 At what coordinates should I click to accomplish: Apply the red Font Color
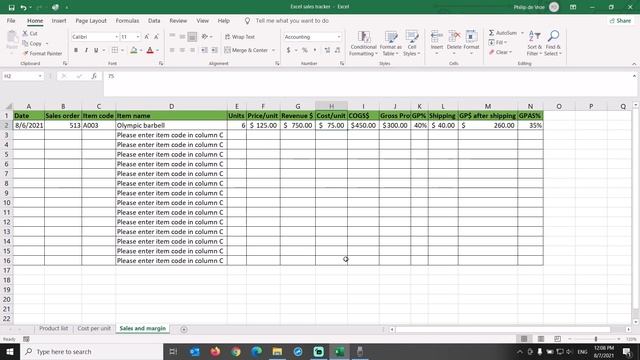pos(150,50)
